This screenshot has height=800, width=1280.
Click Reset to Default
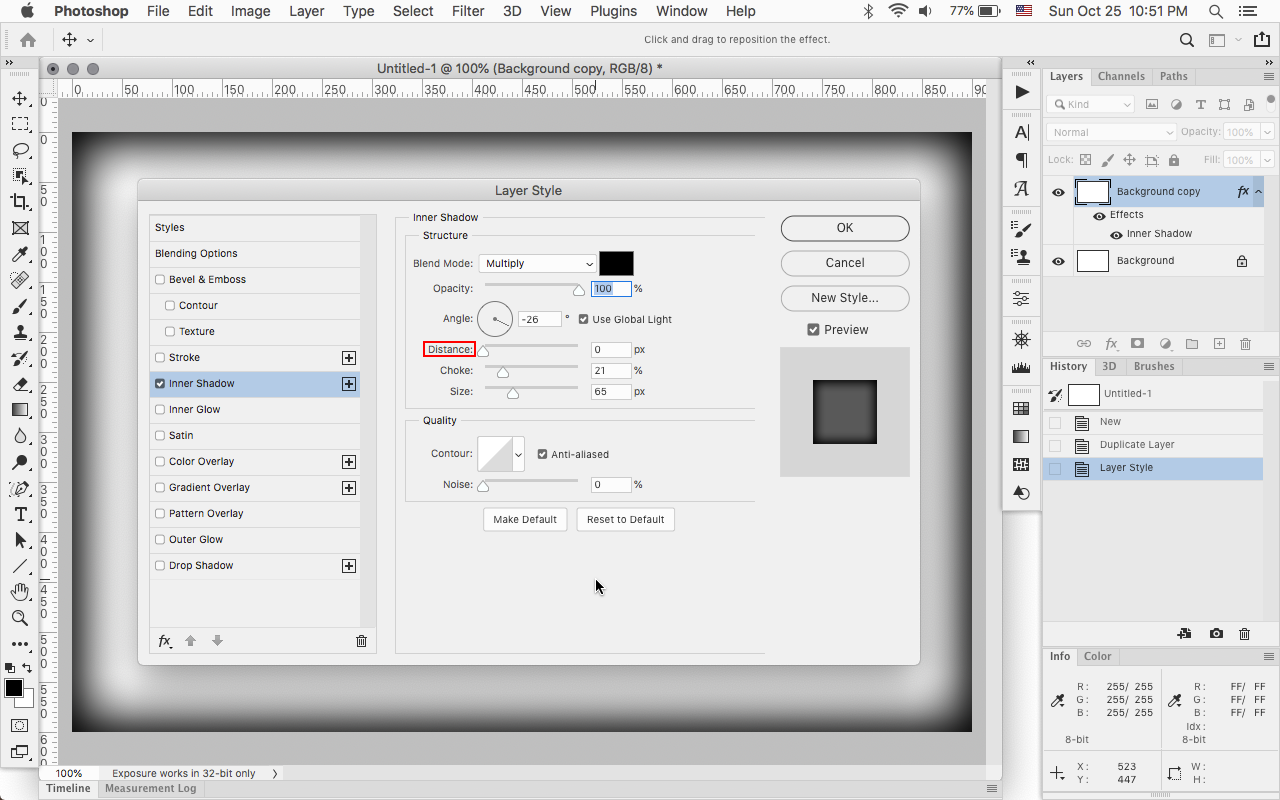[x=625, y=519]
